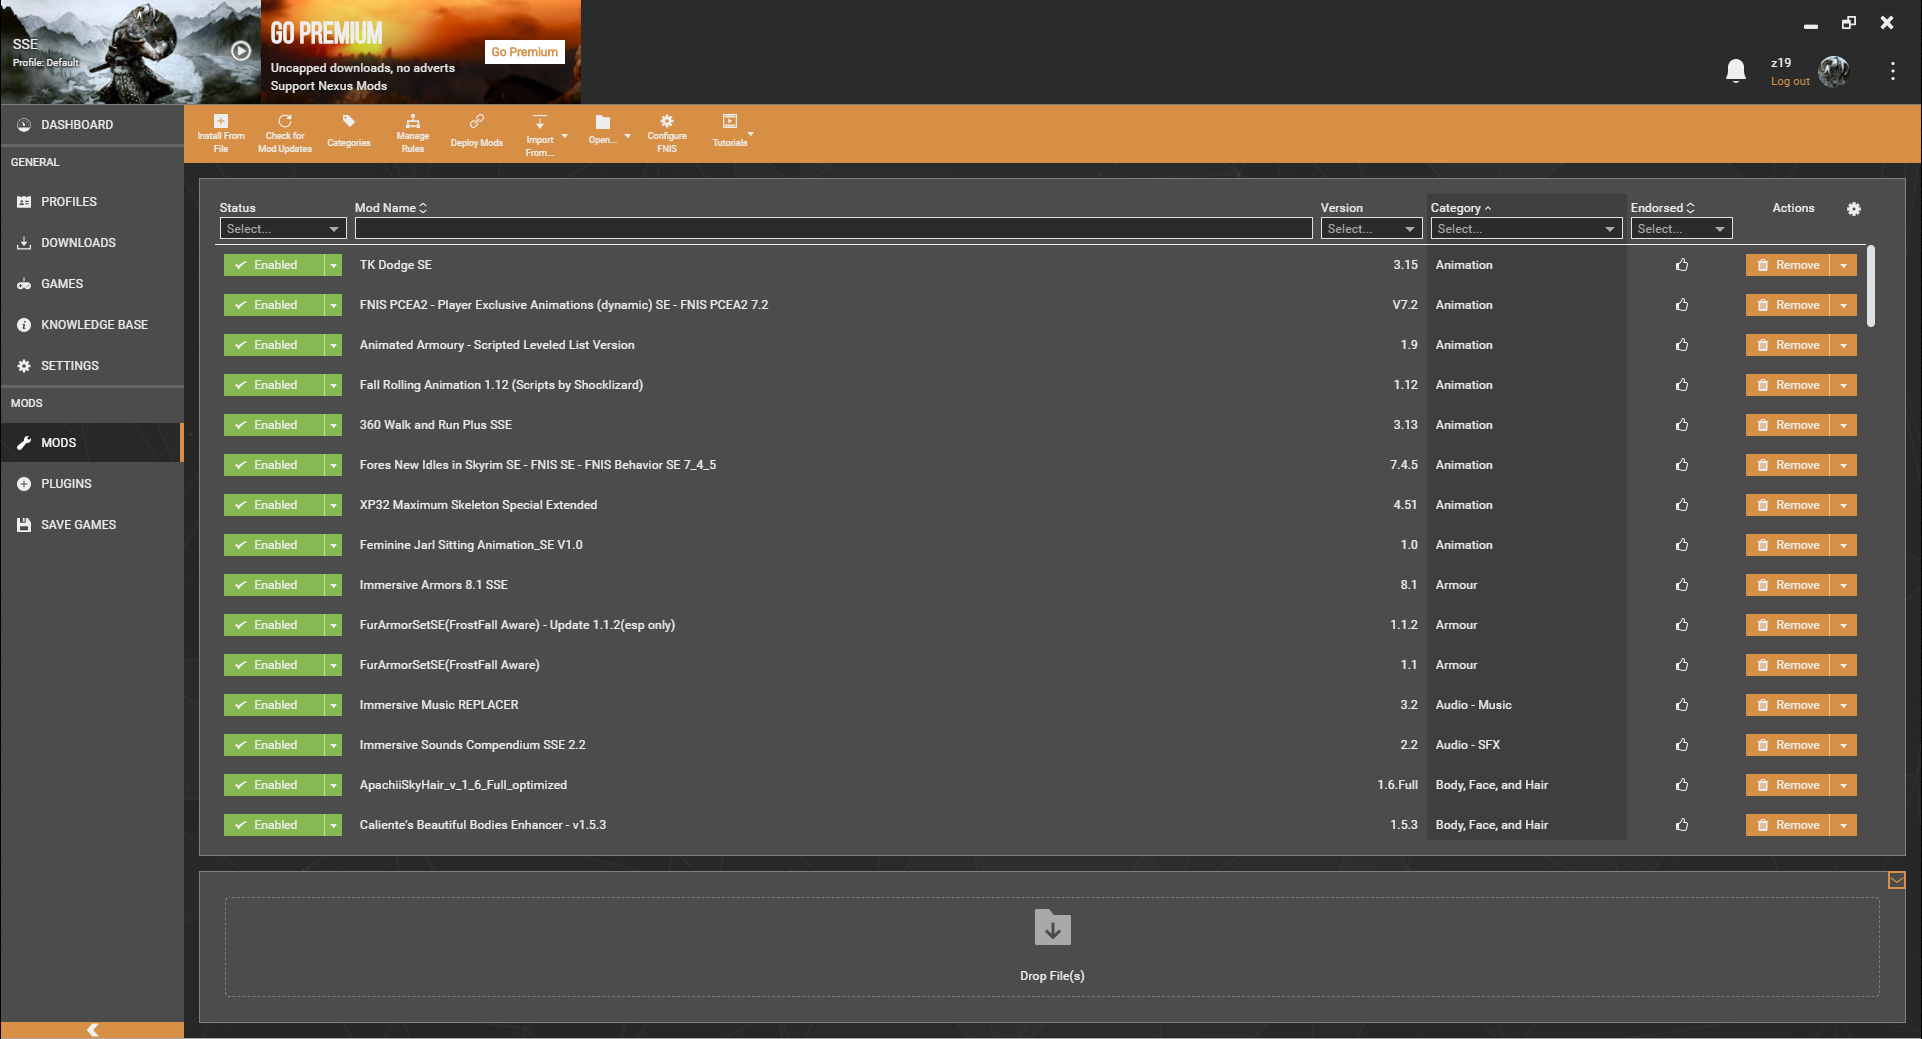The image size is (1922, 1039).
Task: Open the notifications bell
Action: 1736,71
